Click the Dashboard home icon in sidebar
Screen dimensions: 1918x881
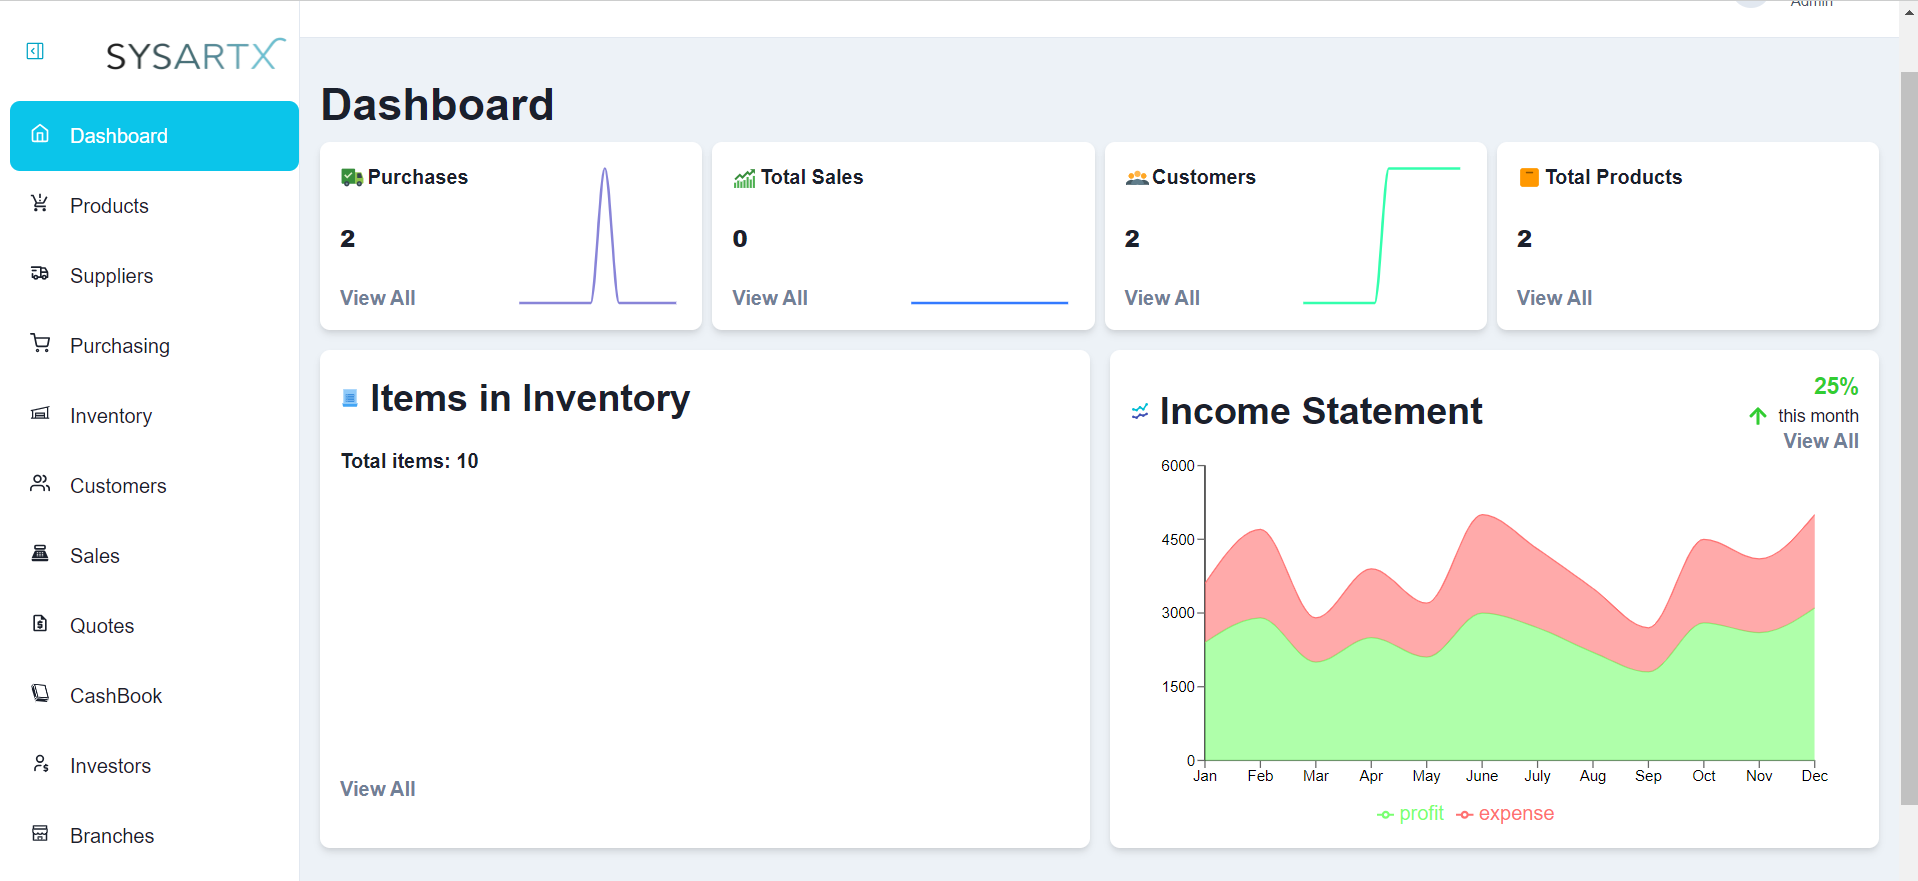[40, 133]
